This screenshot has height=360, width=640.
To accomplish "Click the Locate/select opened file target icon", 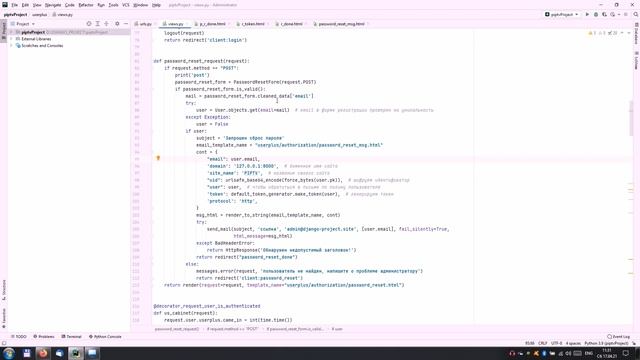I will point(89,24).
